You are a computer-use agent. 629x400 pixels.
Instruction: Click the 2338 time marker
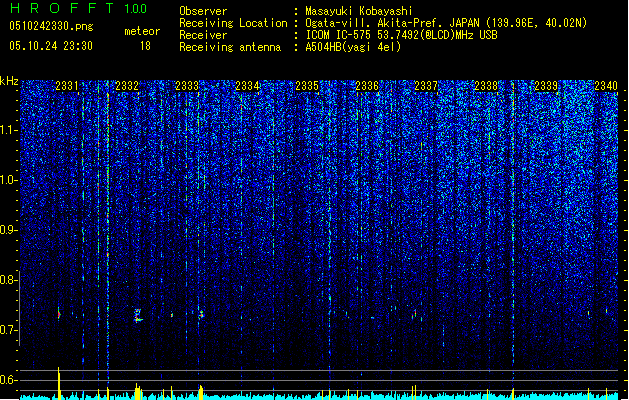[486, 86]
